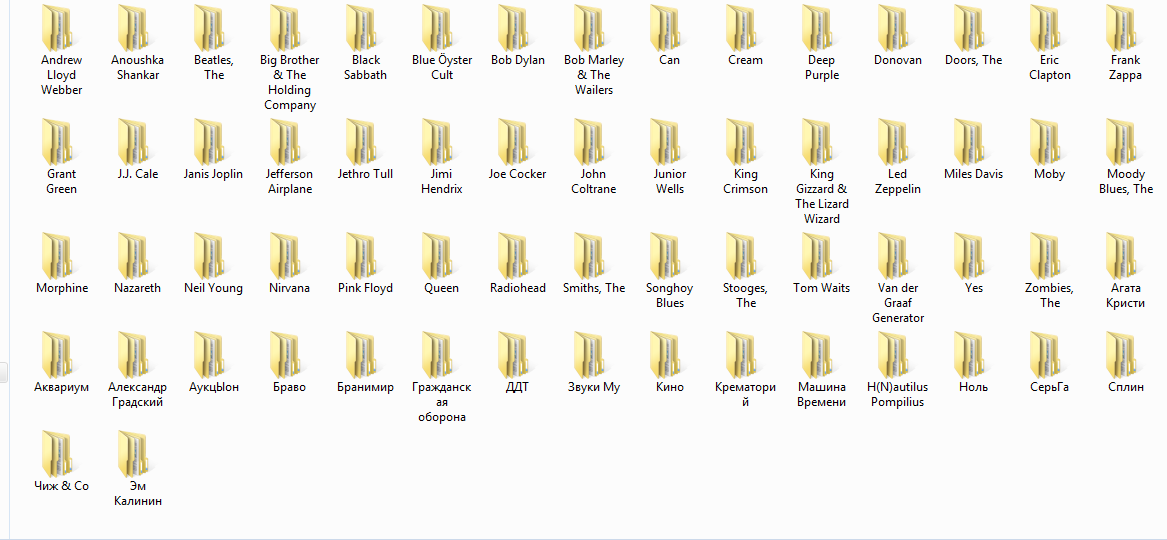This screenshot has width=1167, height=540.
Task: Click the Tom Waits folder icon
Action: (817, 255)
